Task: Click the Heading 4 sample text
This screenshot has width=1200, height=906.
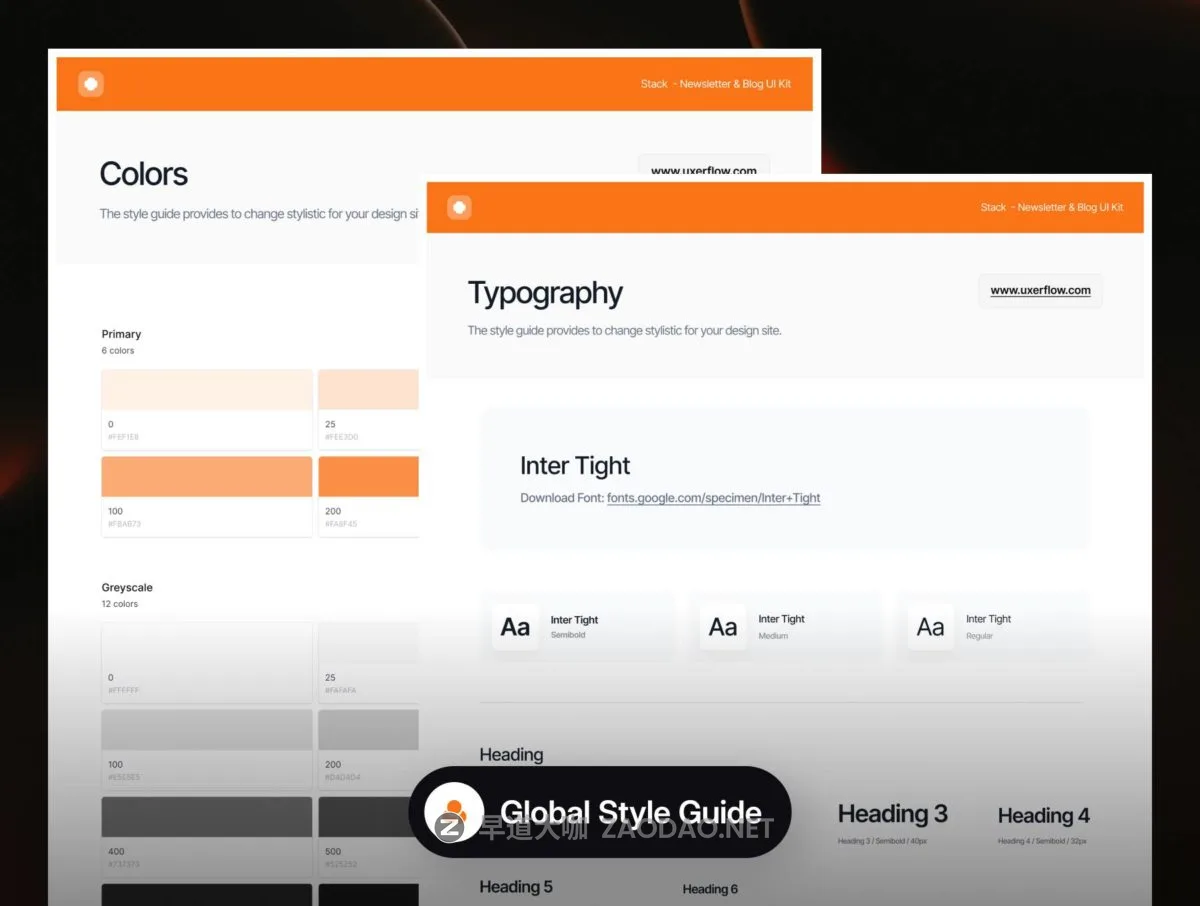Action: click(x=1043, y=816)
